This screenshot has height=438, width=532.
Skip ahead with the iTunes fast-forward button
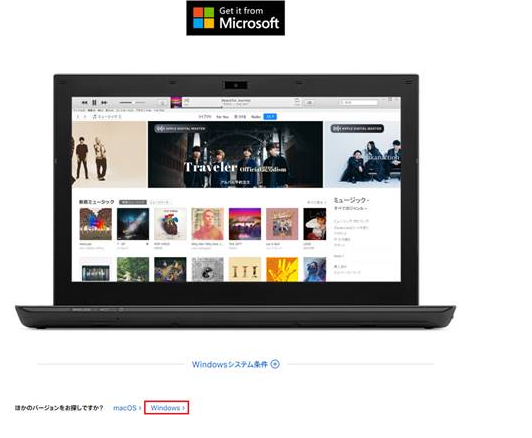click(104, 102)
